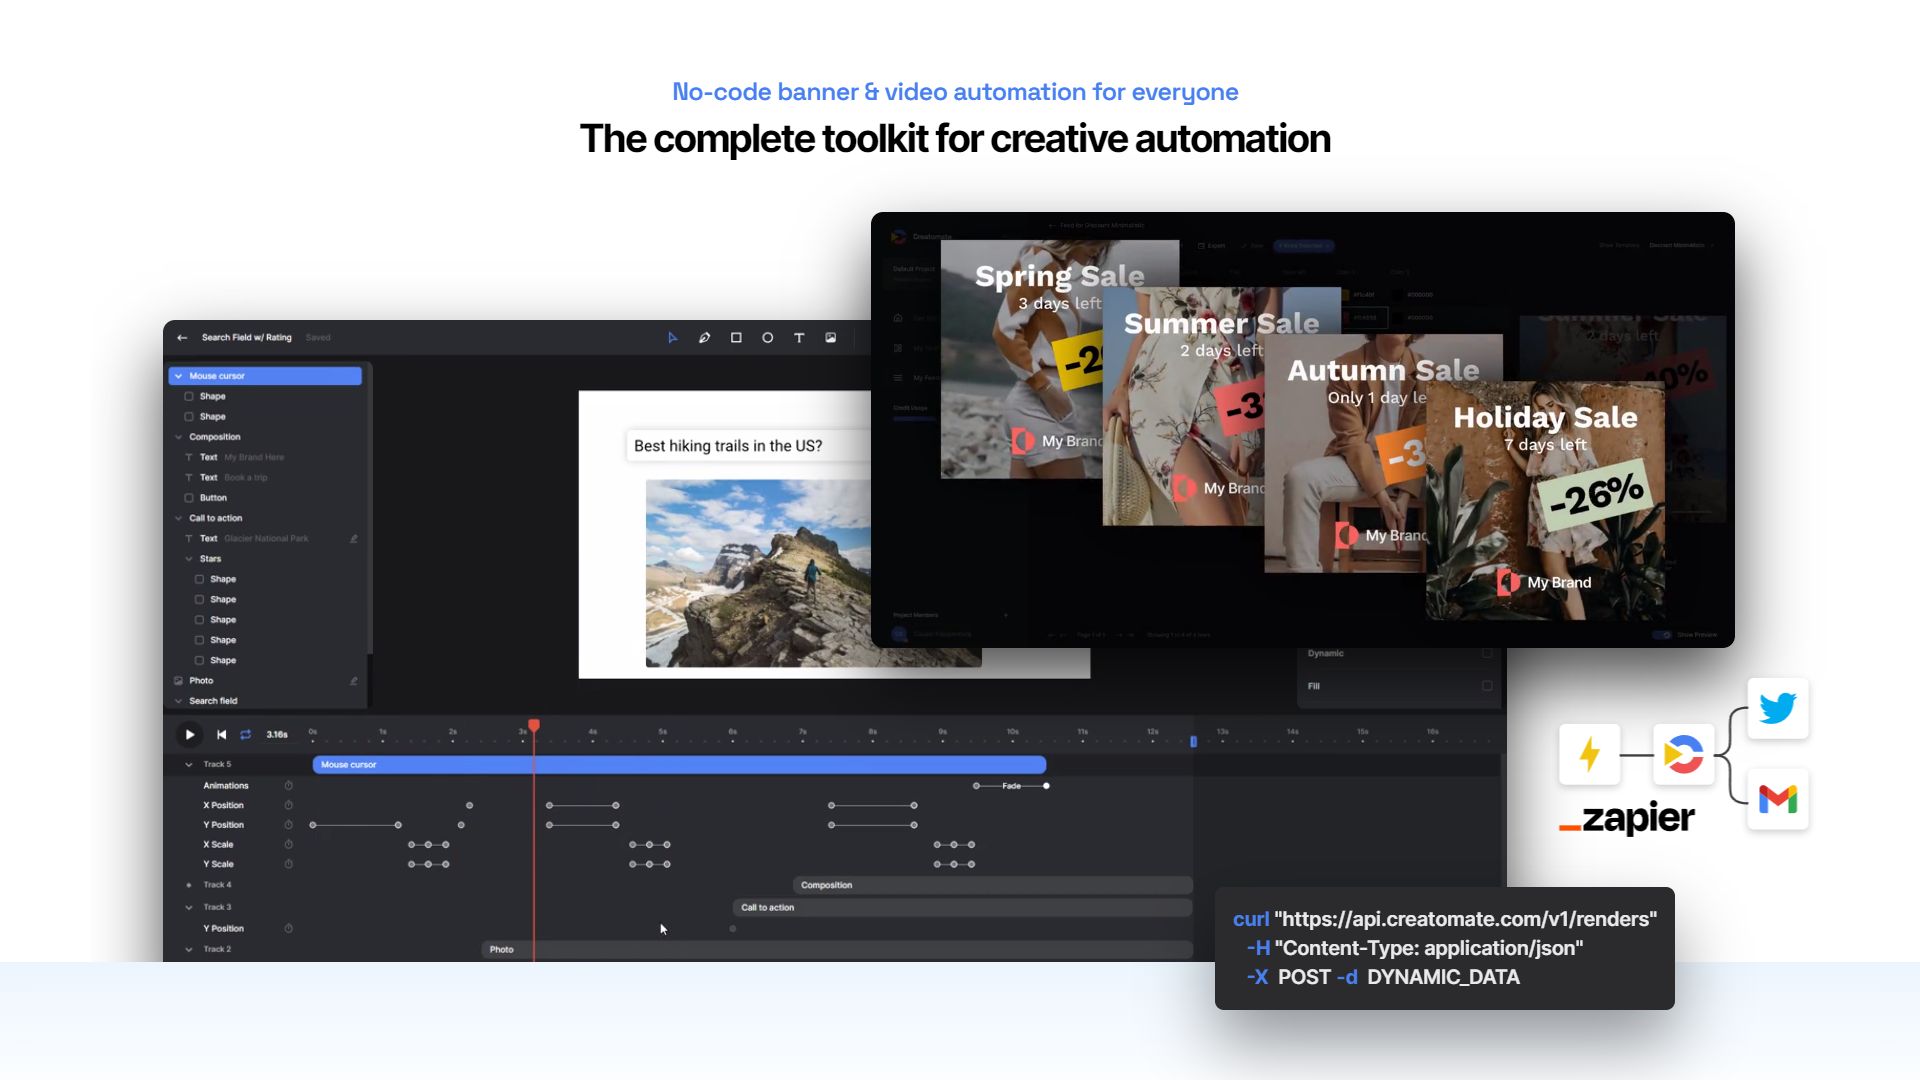Collapse Track 5 in the timeline
The height and width of the screenshot is (1080, 1920).
pyautogui.click(x=188, y=764)
